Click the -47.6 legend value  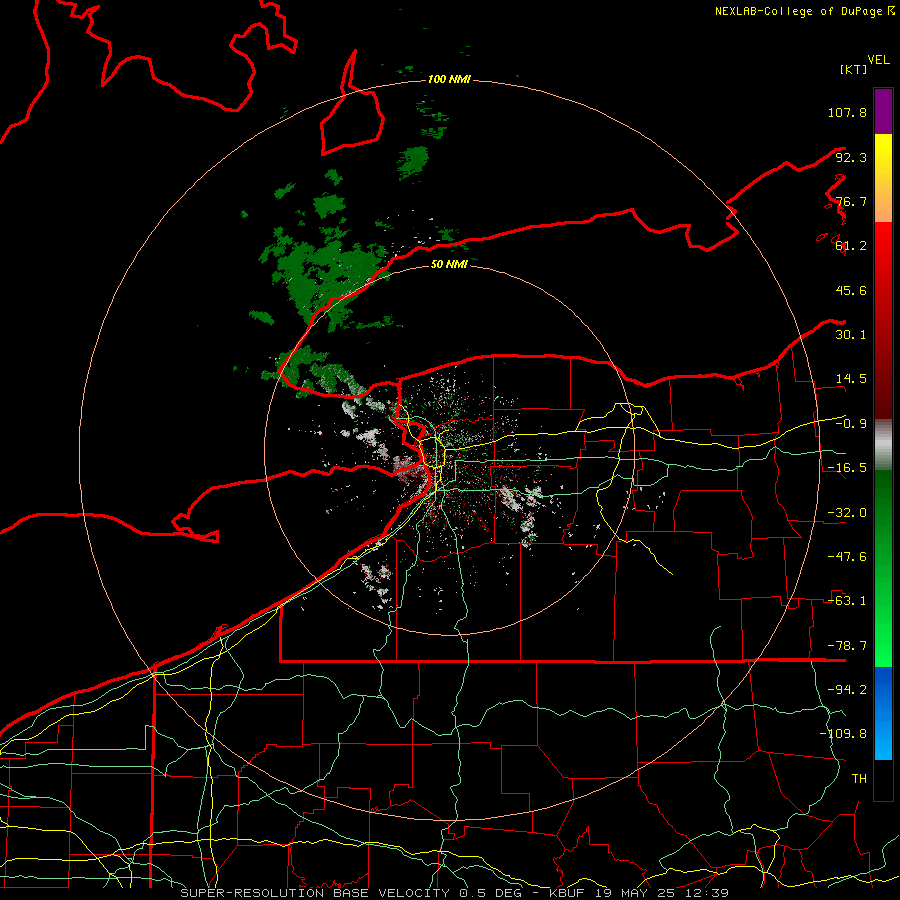click(847, 557)
